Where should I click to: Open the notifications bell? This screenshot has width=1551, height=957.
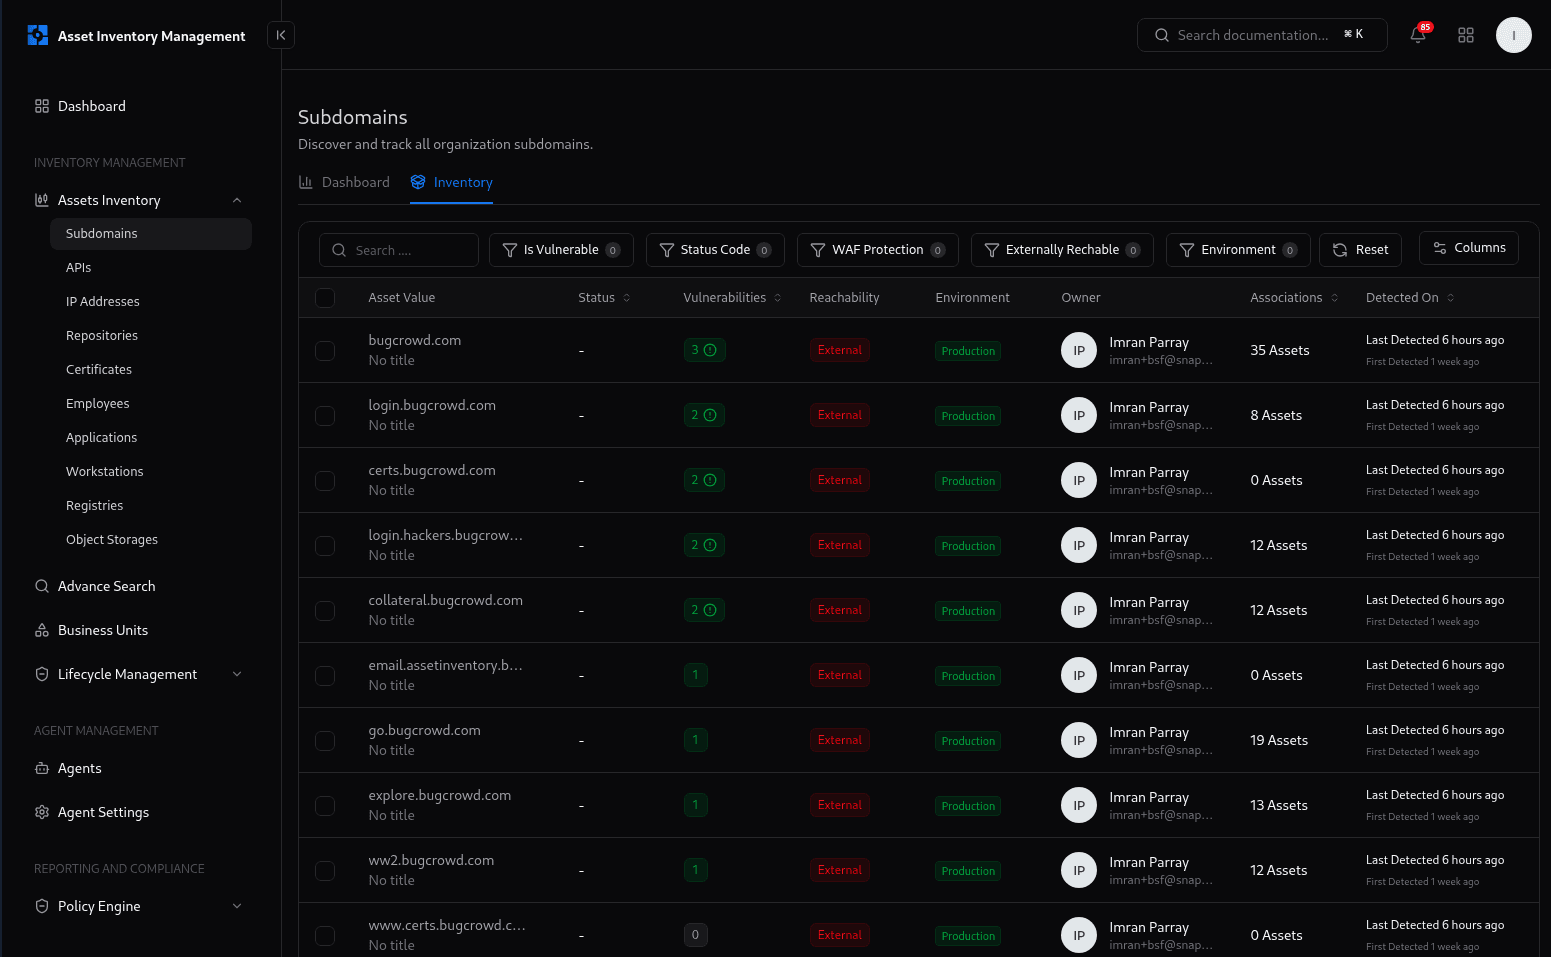coord(1418,35)
